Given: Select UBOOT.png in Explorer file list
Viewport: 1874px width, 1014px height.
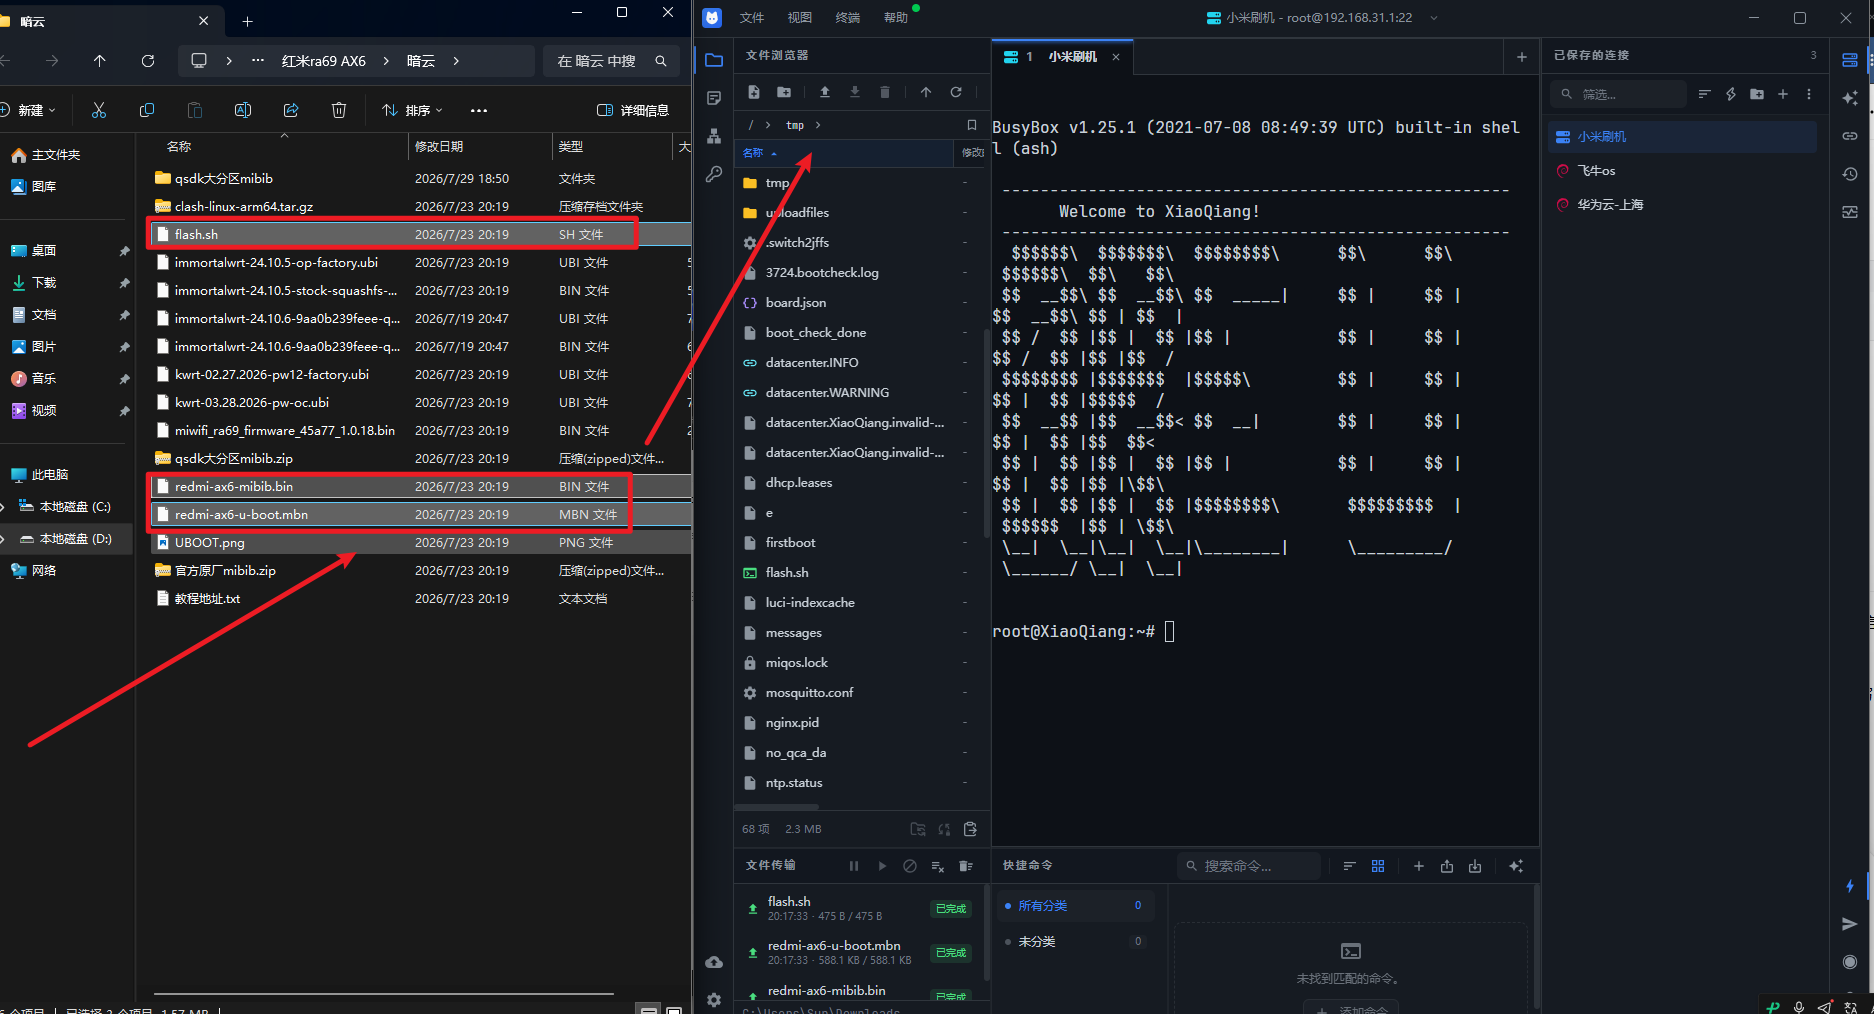Looking at the screenshot, I should pos(420,543).
